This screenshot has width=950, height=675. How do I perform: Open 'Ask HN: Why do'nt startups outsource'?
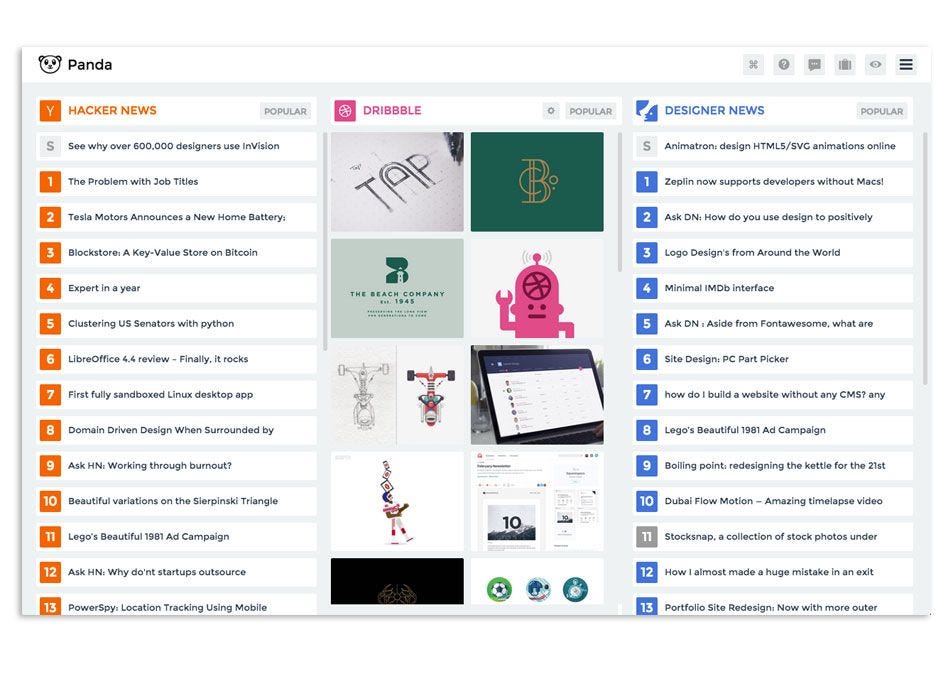click(x=176, y=572)
